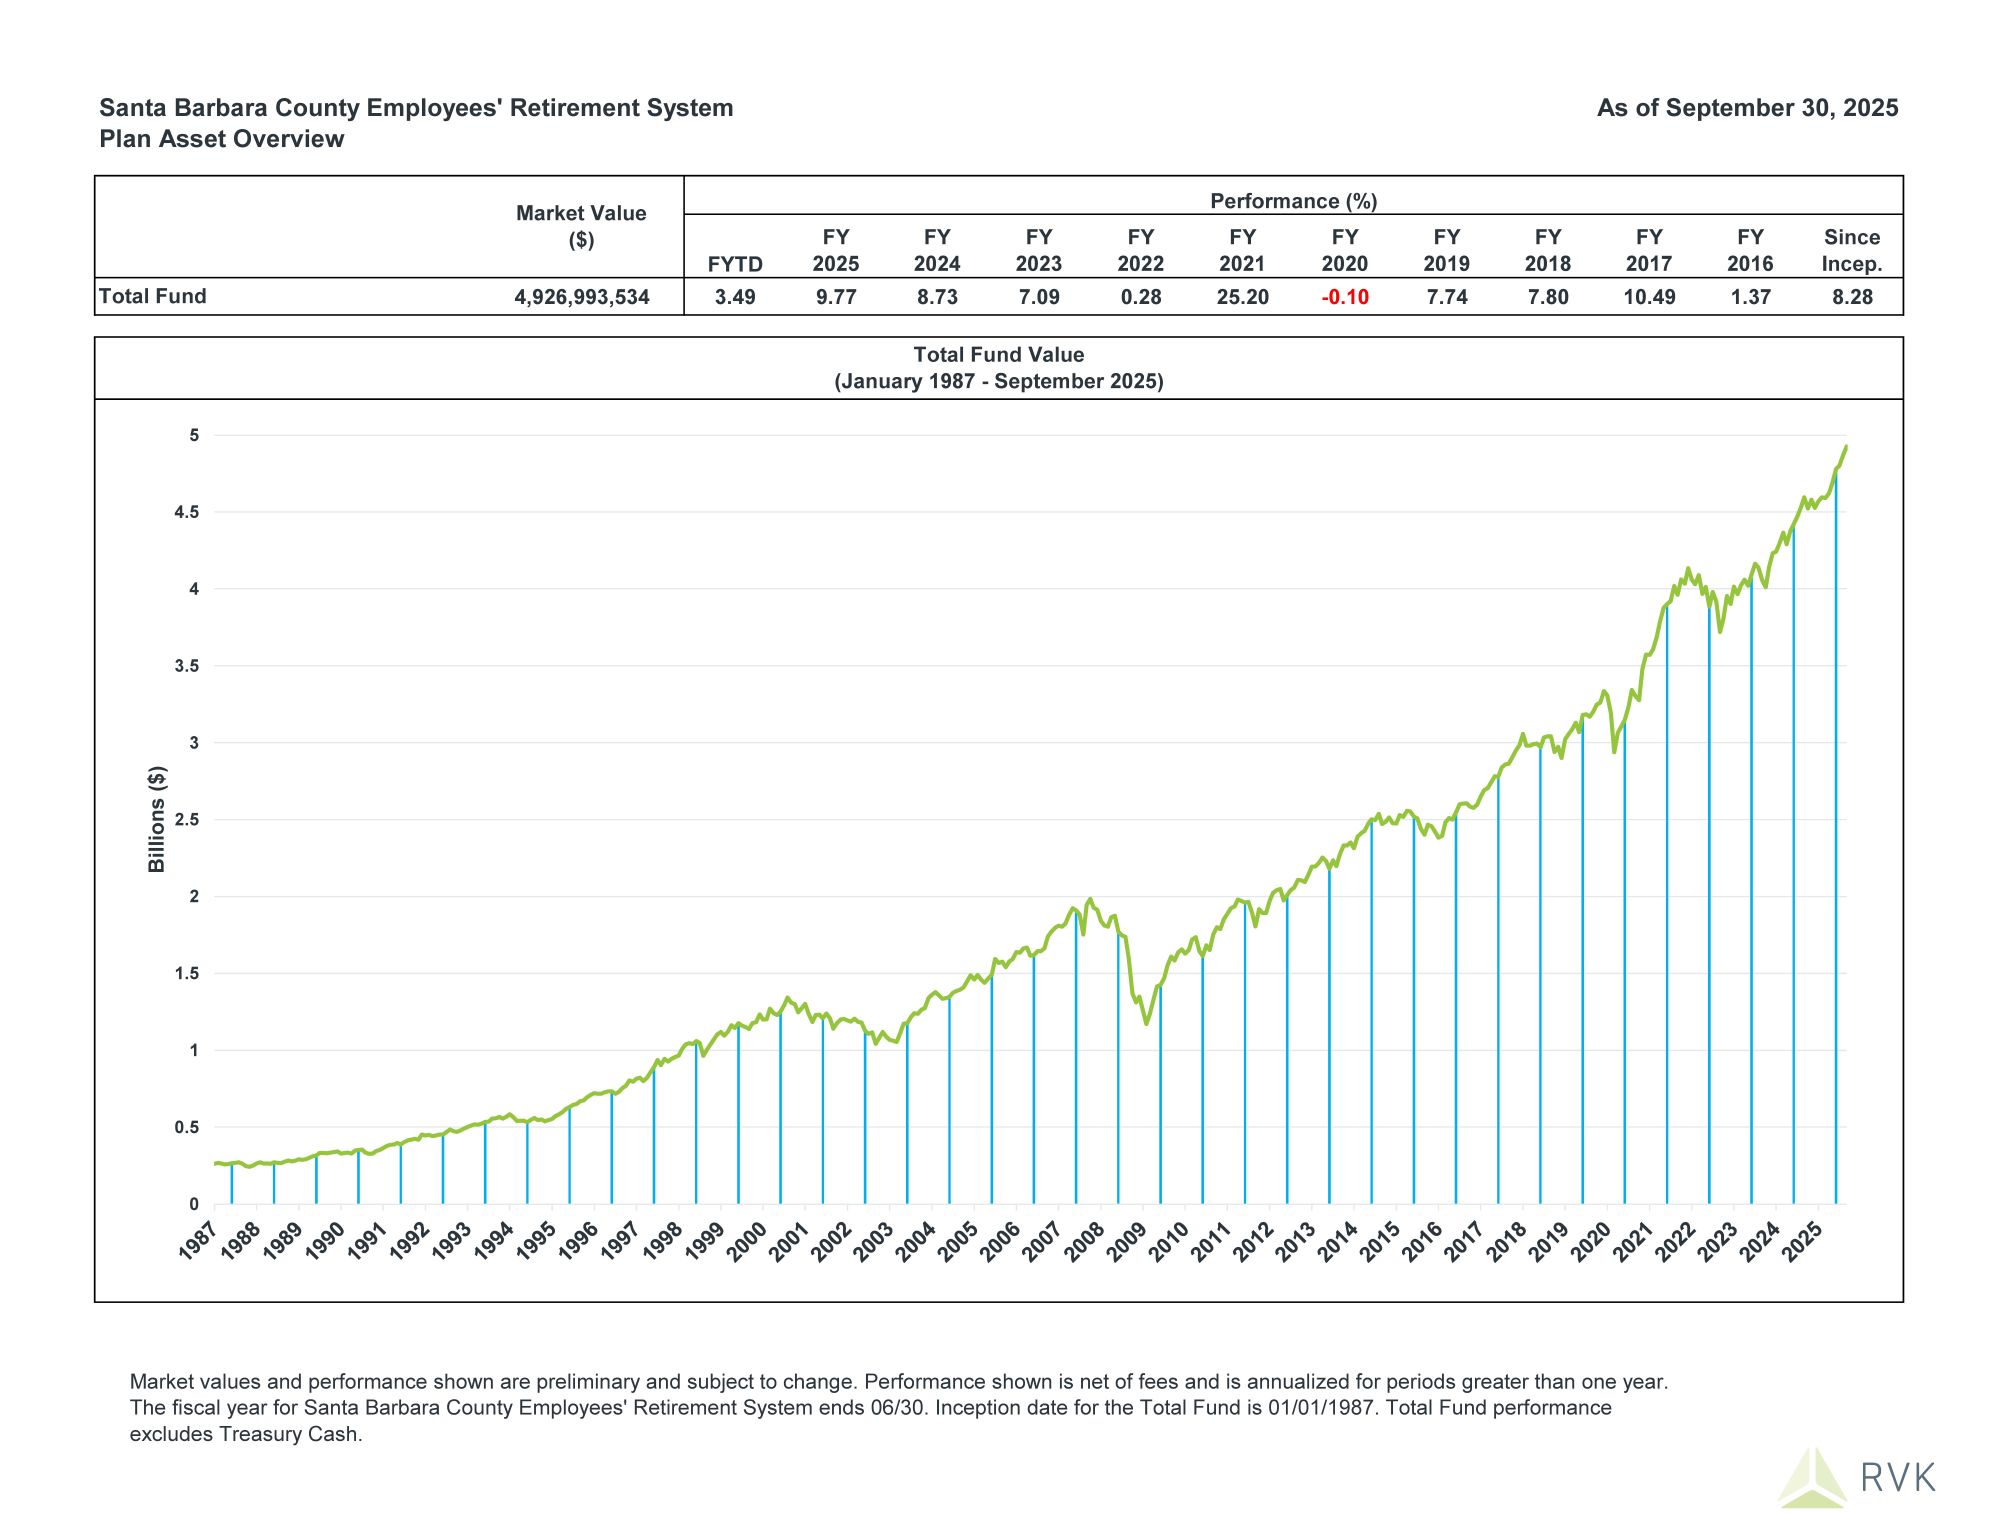2000x1536 pixels.
Task: Click the 1987 x-axis year label
Action: coord(198,1242)
